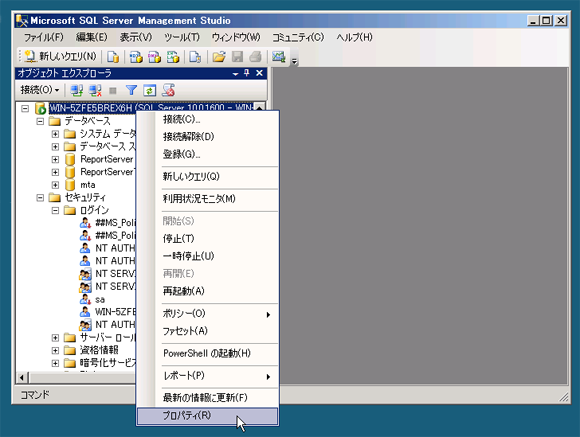Choose 接続解除(D) from context menu
Screen dimensions: 580x437
coord(208,137)
